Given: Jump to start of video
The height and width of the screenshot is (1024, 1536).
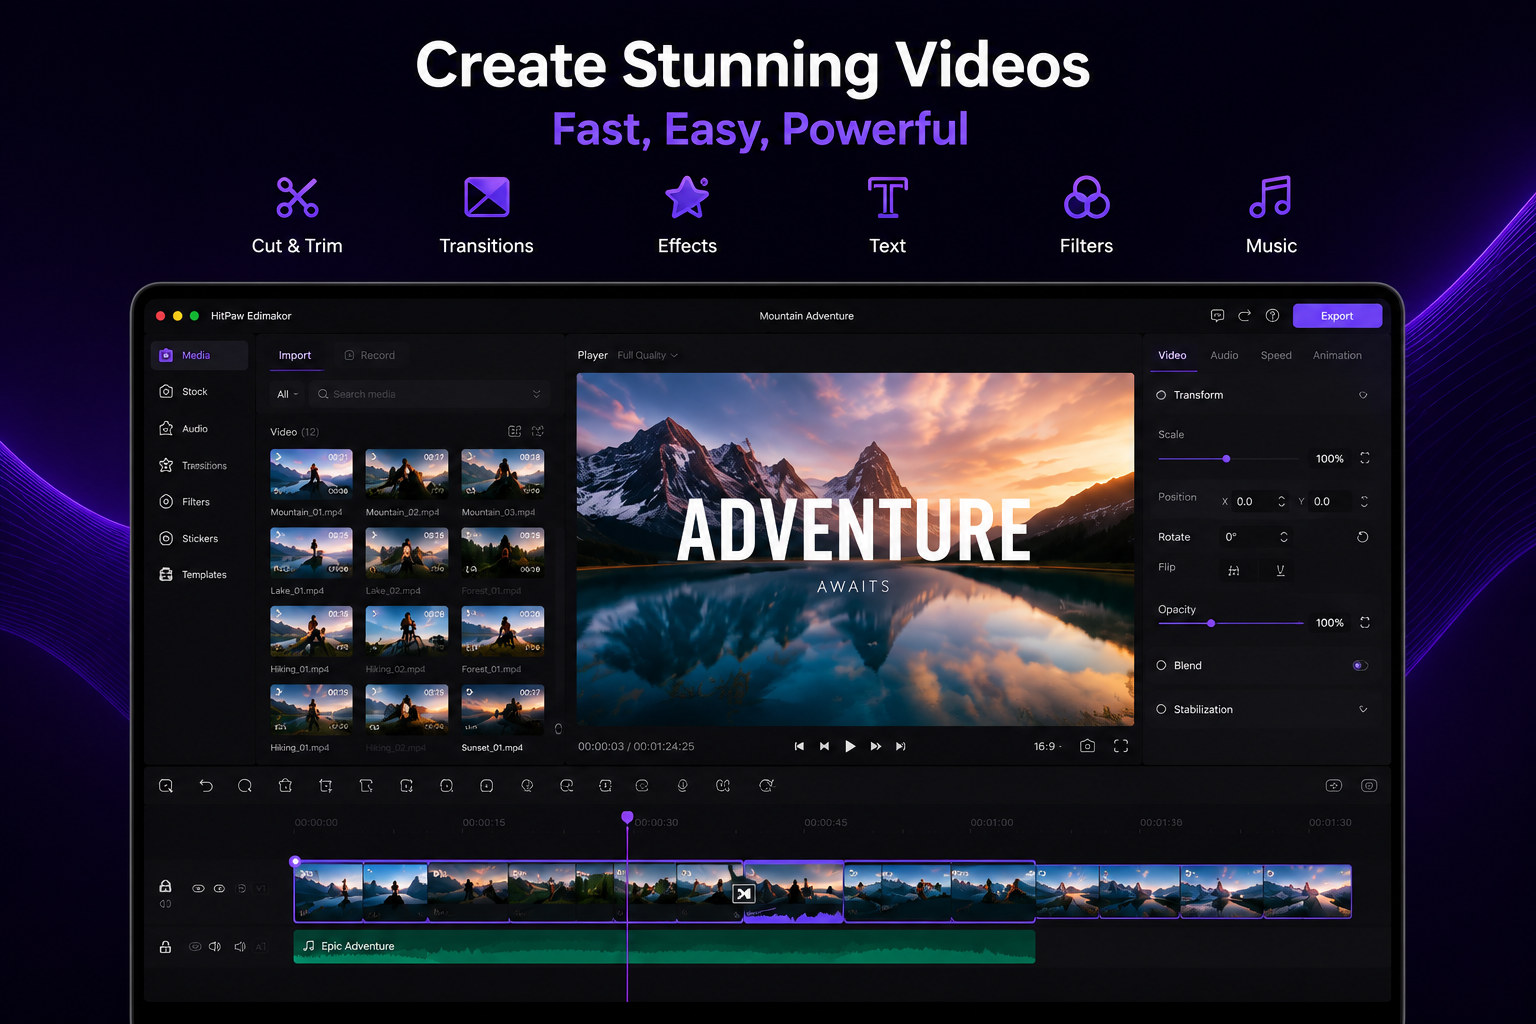Looking at the screenshot, I should (799, 746).
